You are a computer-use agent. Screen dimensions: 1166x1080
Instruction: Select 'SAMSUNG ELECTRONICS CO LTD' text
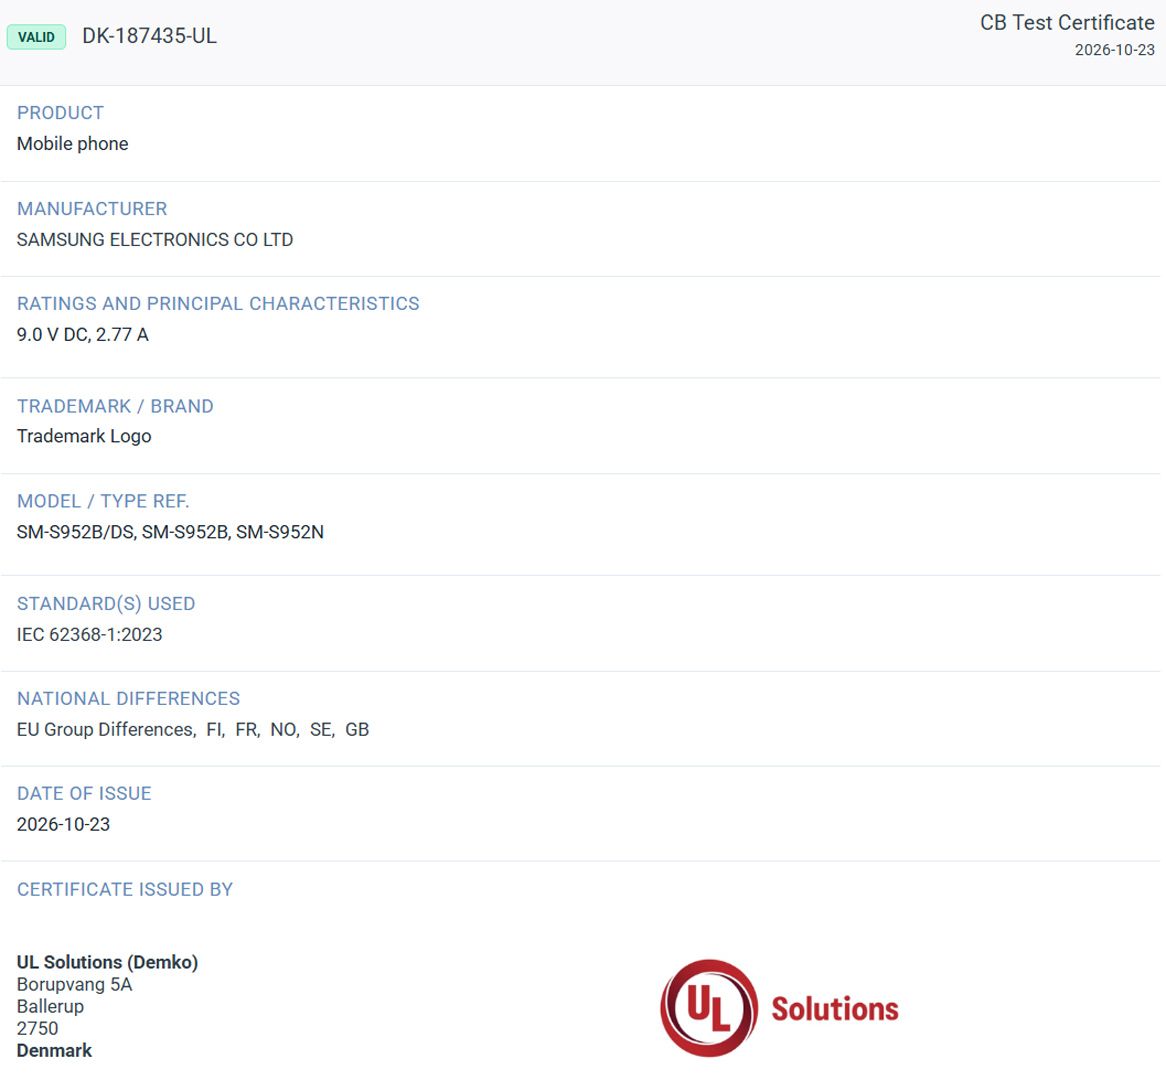[155, 240]
